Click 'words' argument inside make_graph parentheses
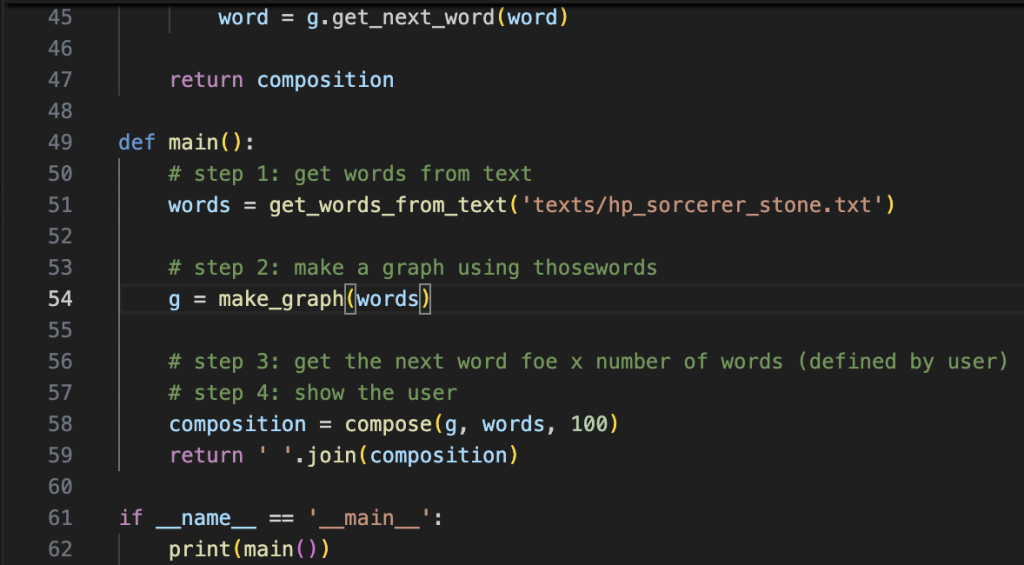Viewport: 1024px width, 565px height. coord(388,299)
